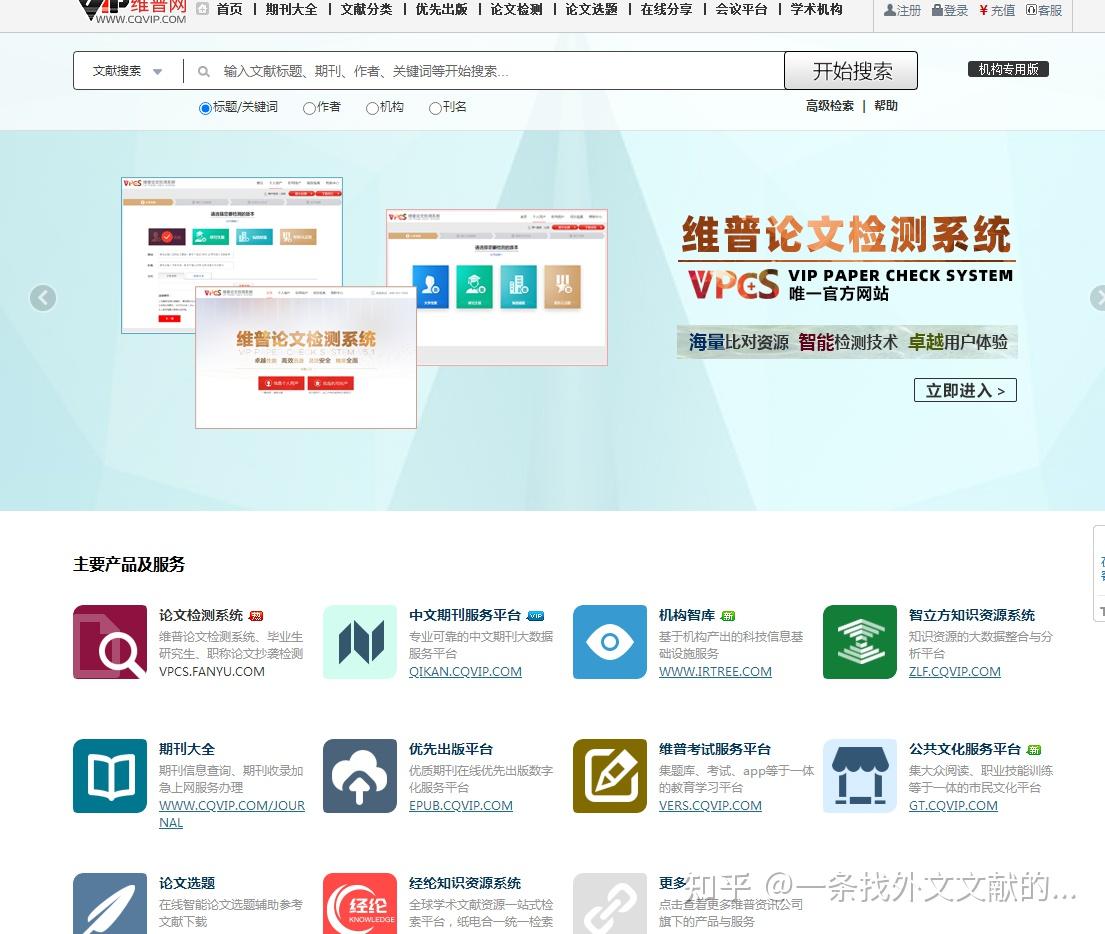Open 期刊大全 in top navigation
1105x934 pixels.
[291, 9]
